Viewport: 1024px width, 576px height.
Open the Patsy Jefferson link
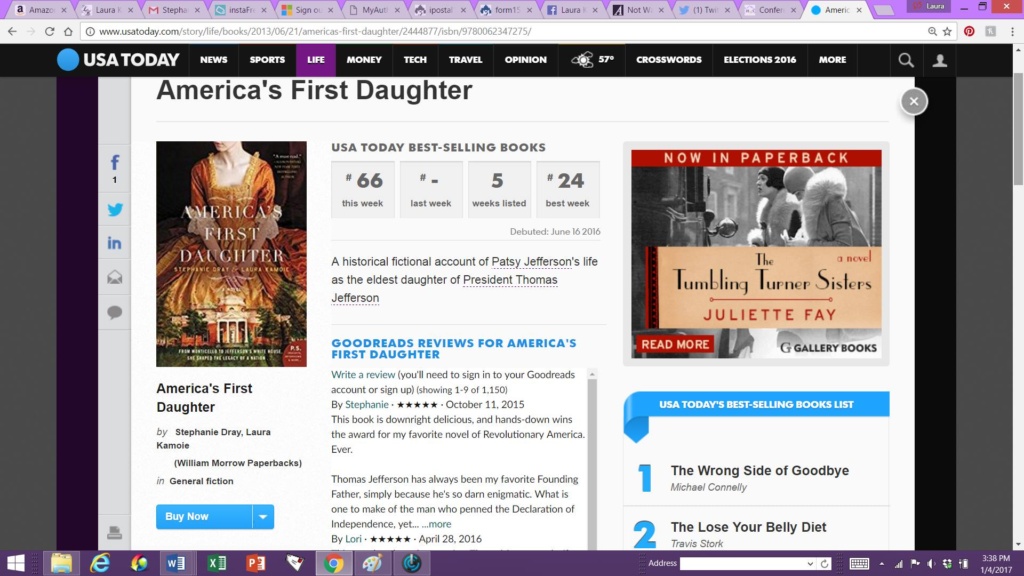point(531,262)
